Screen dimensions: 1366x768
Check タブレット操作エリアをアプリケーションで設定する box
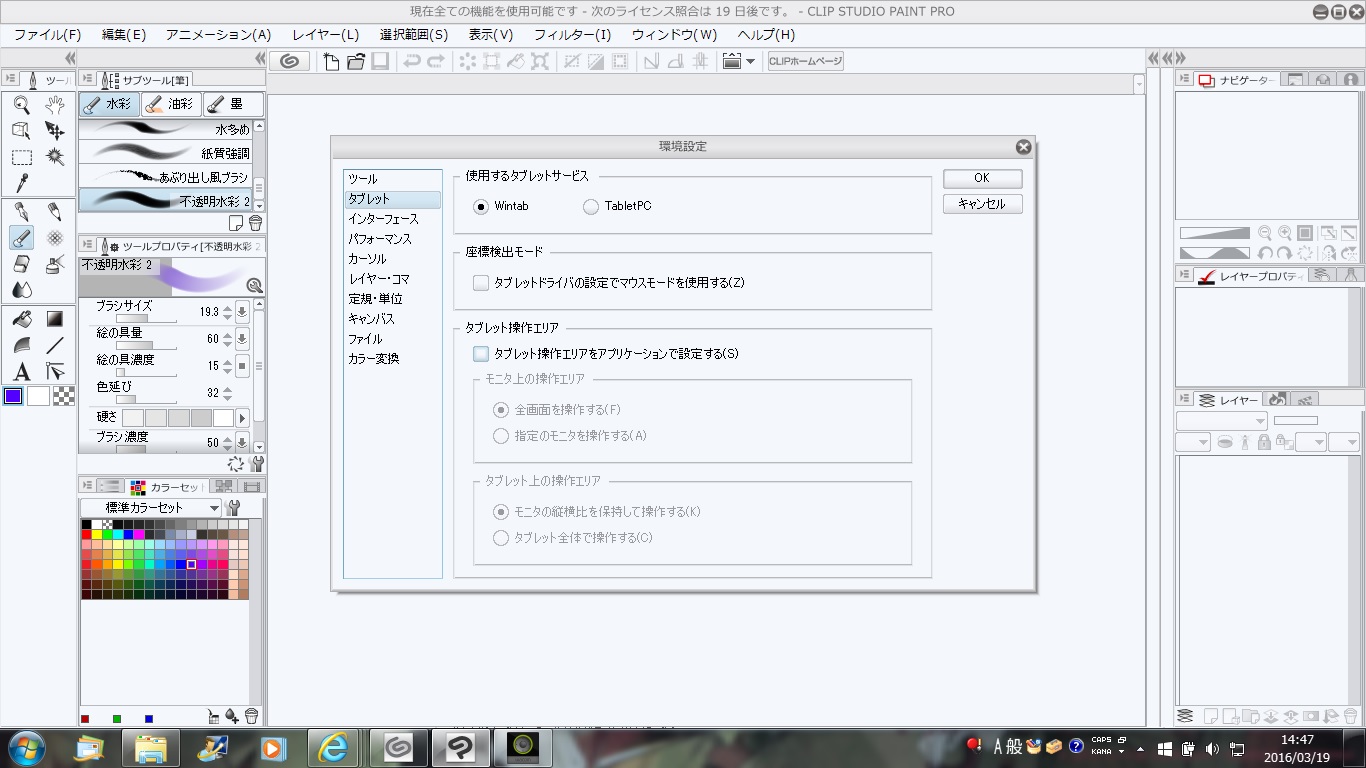[481, 353]
